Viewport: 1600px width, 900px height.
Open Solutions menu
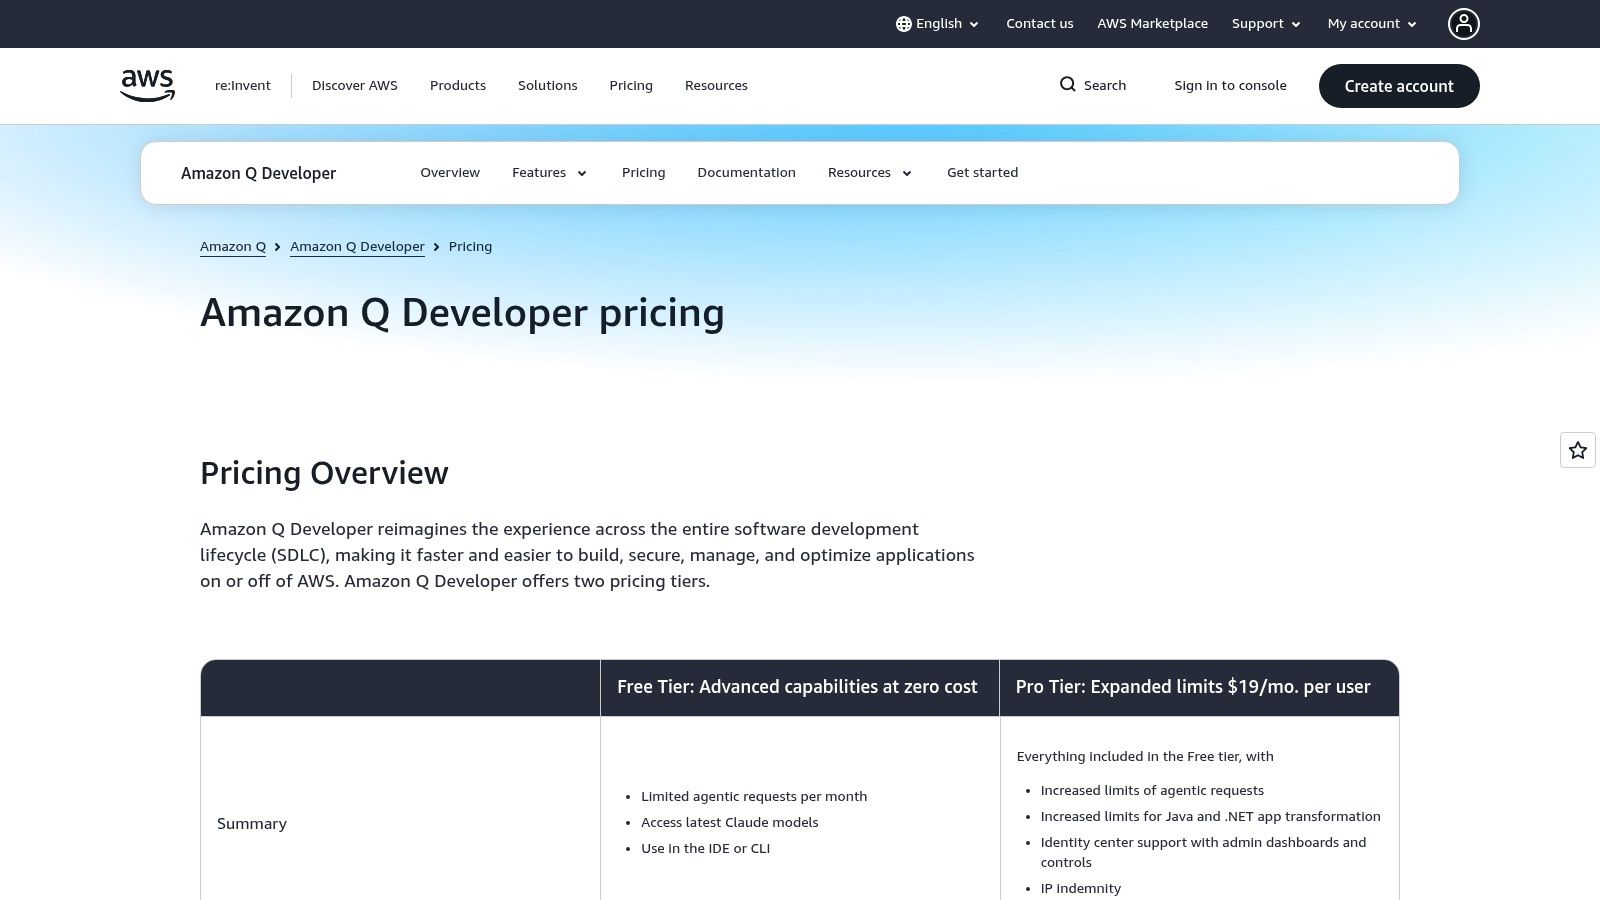(x=548, y=86)
